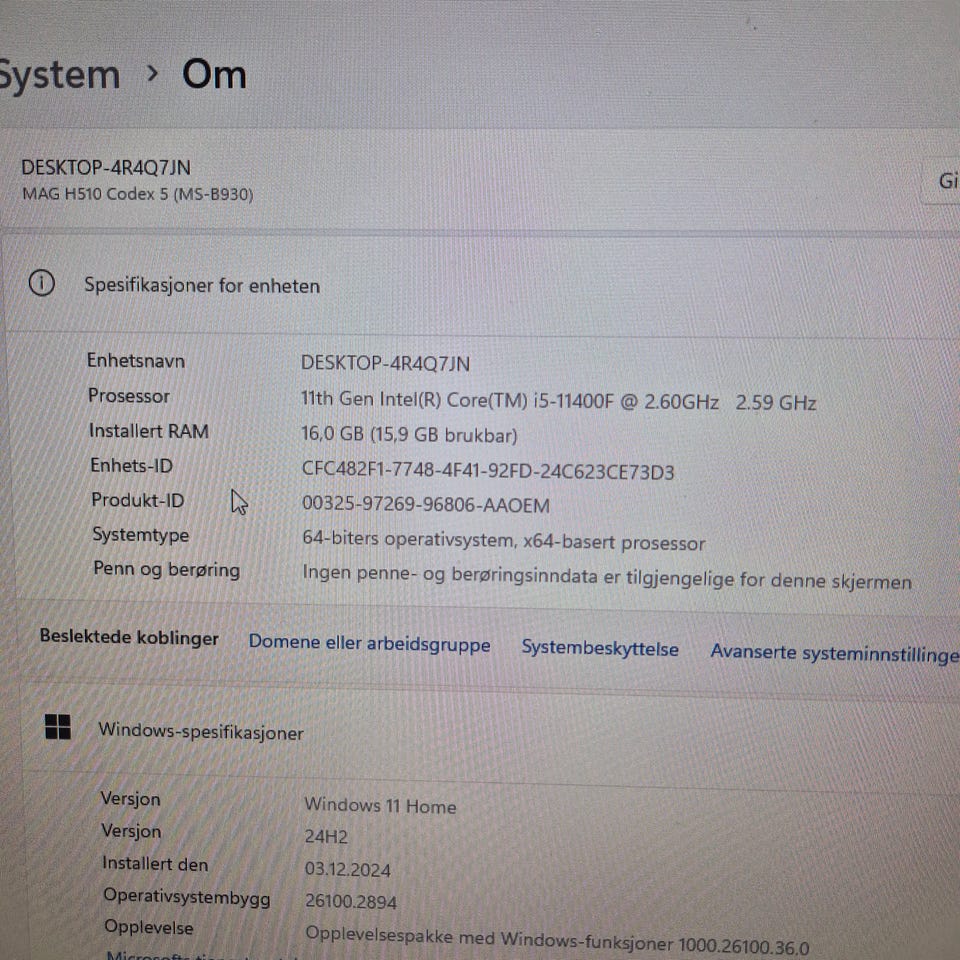Select the Enhetsnavn value DESKTOP-4R4Q7JN

pos(385,363)
